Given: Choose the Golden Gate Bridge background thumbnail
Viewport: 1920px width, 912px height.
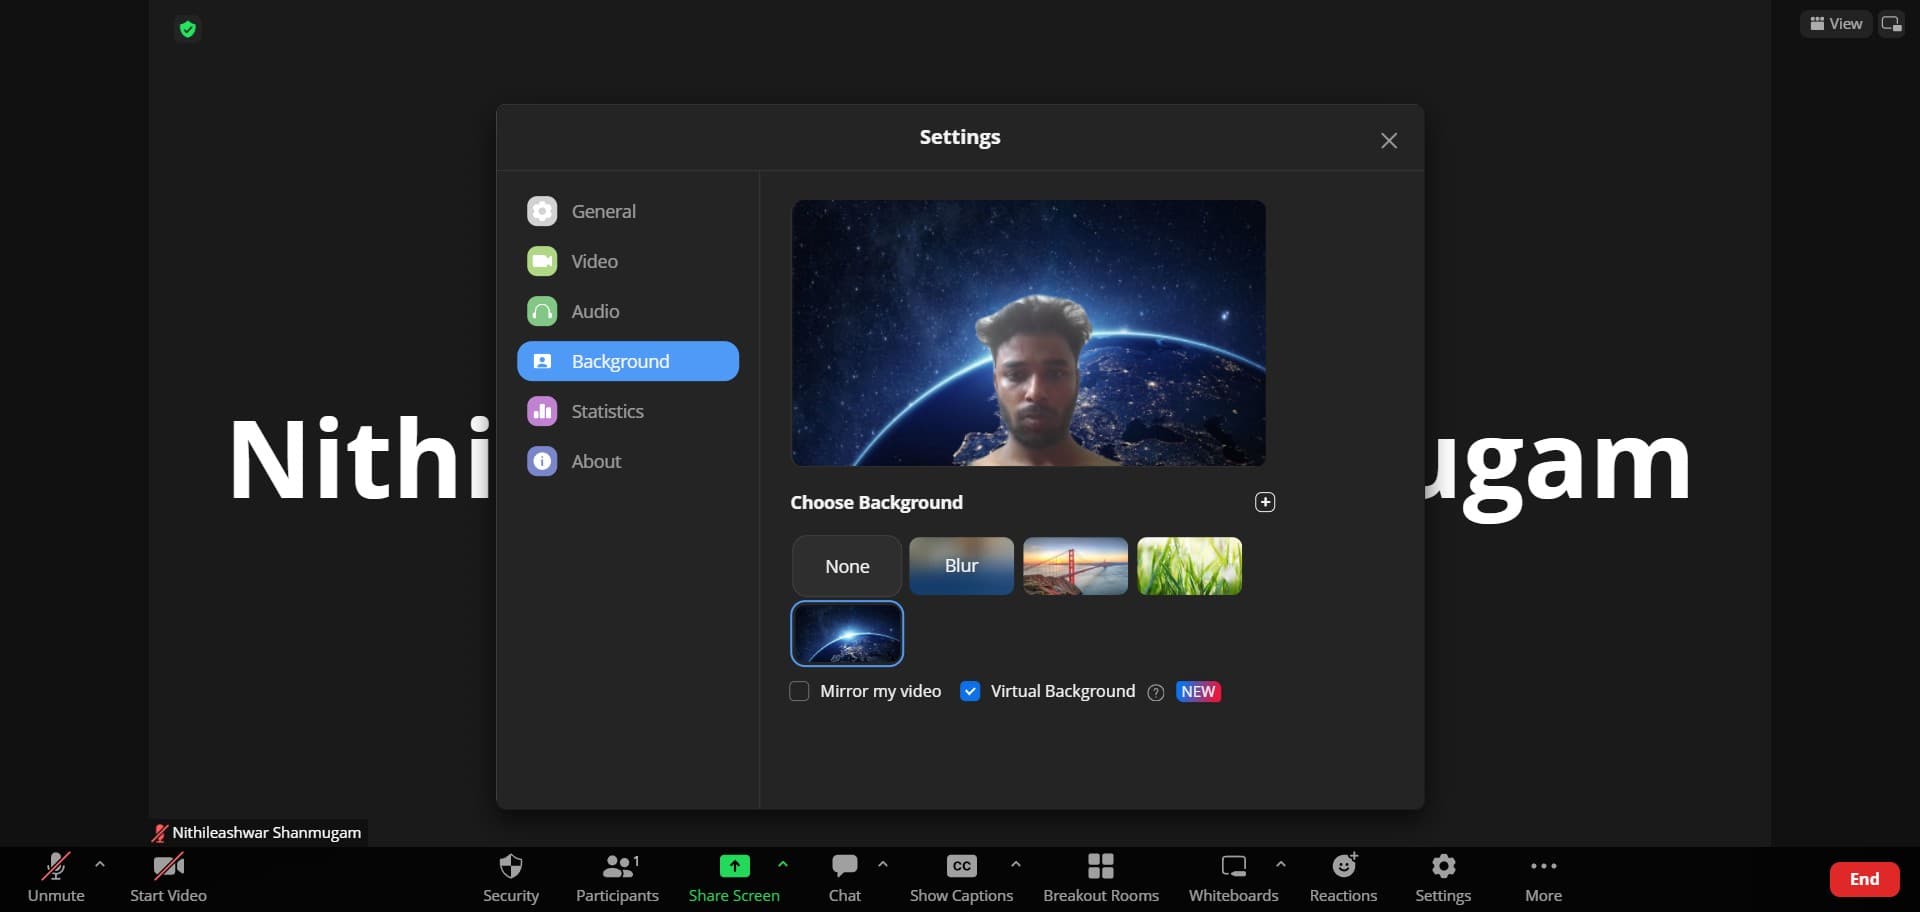Looking at the screenshot, I should (1075, 566).
